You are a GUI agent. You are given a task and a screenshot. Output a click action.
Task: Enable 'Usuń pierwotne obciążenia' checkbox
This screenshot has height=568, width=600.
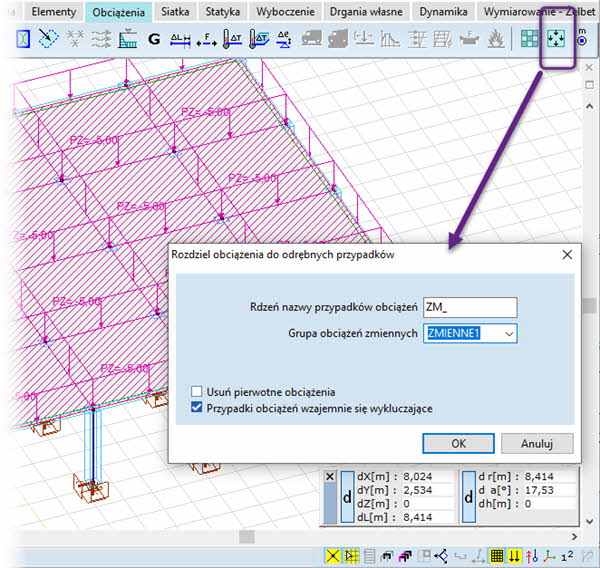tap(198, 391)
